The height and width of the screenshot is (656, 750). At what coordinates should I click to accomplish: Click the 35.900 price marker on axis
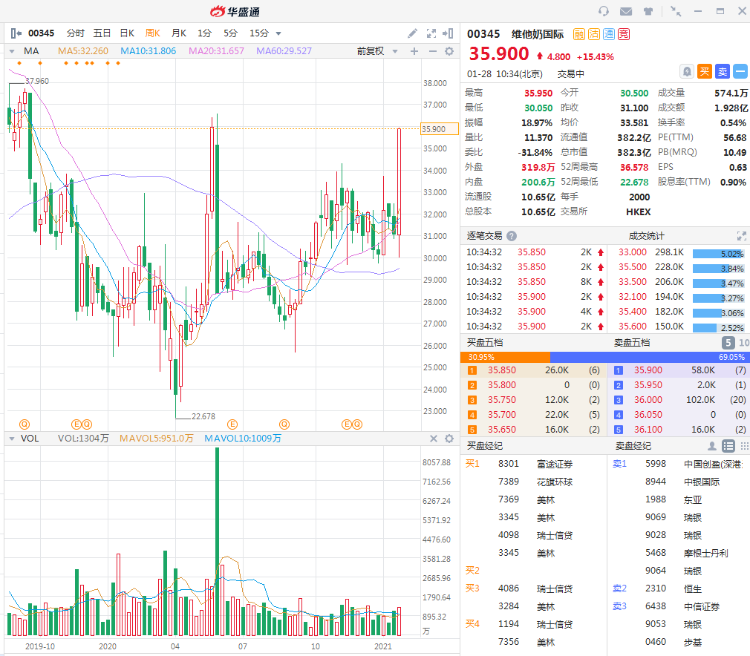coord(439,129)
